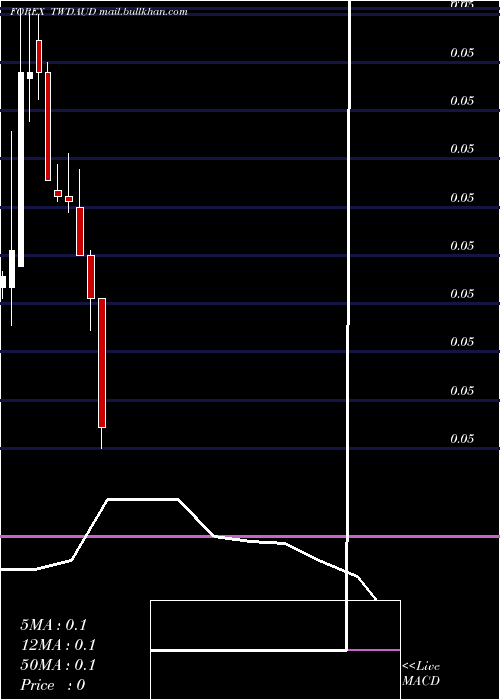The width and height of the screenshot is (500, 700).
Task: Click the 50MA : 0.1 value
Action: click(58, 665)
